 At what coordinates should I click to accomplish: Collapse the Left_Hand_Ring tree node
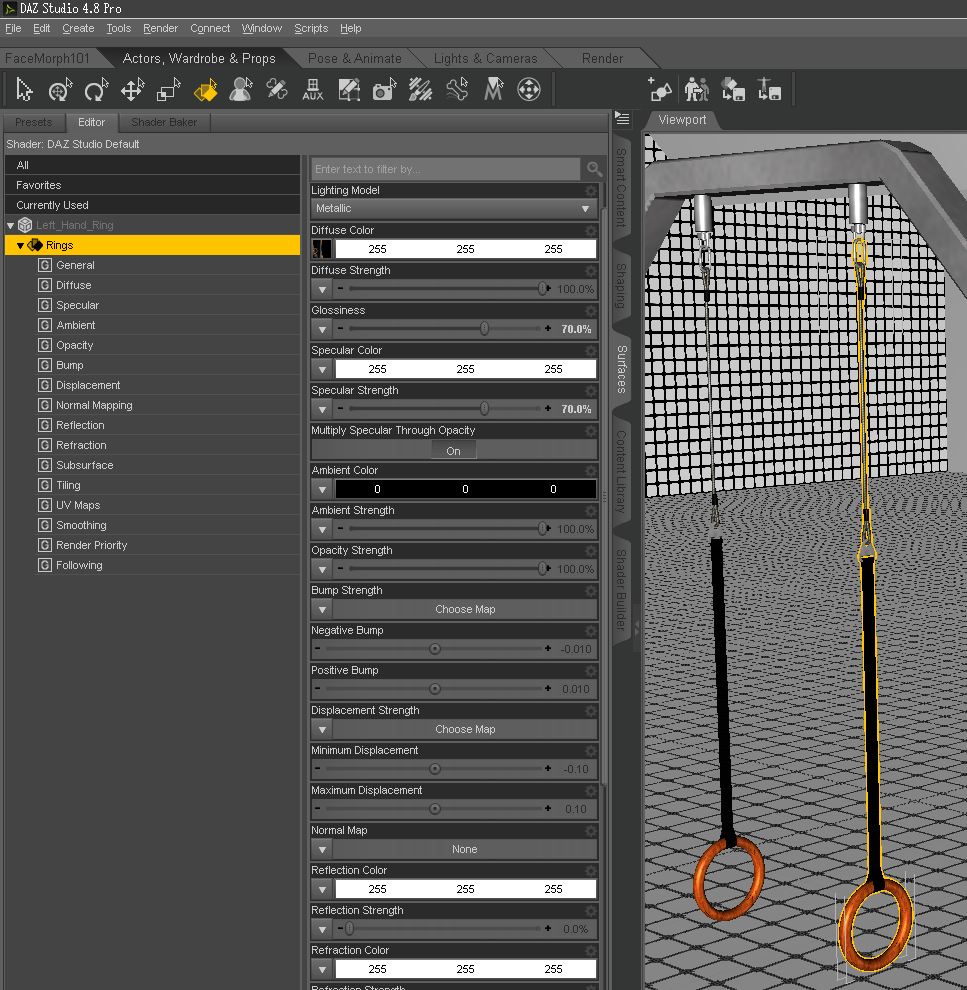(x=10, y=225)
